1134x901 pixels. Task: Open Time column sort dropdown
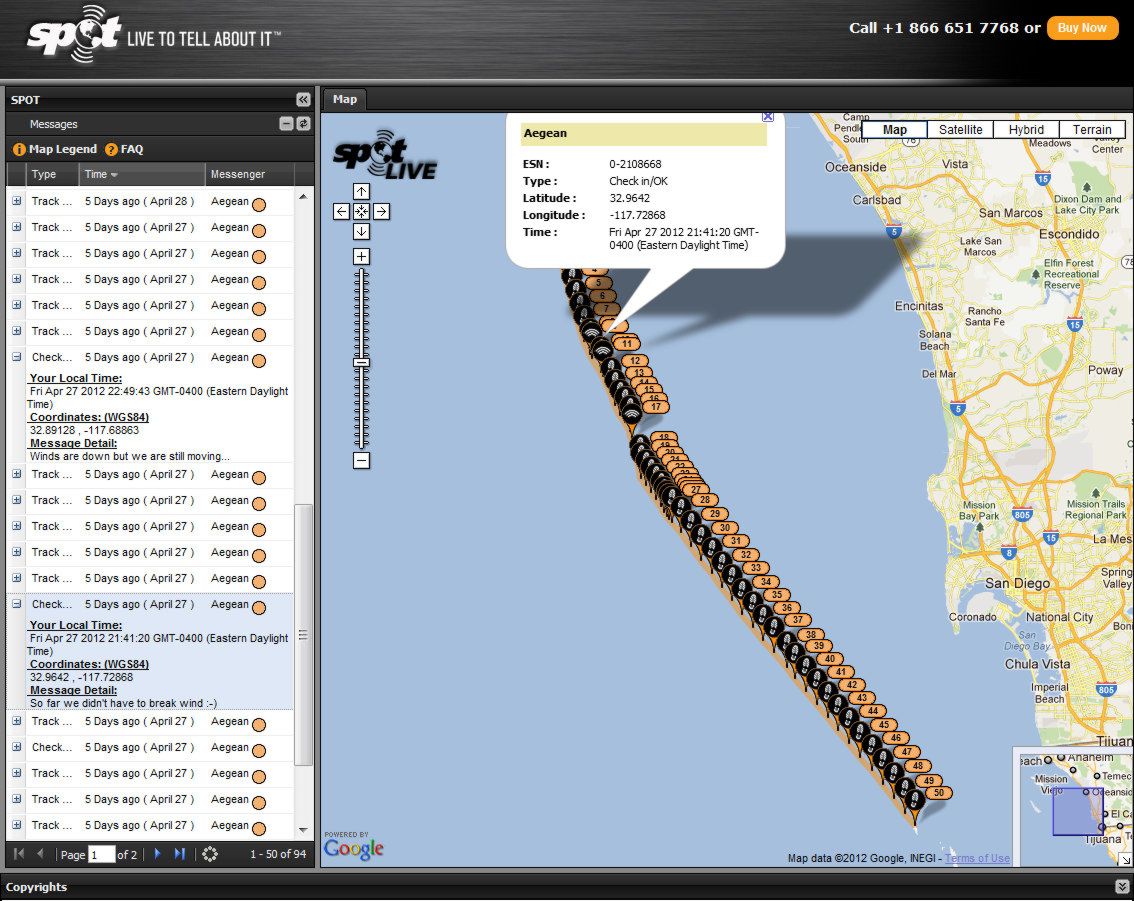click(114, 175)
